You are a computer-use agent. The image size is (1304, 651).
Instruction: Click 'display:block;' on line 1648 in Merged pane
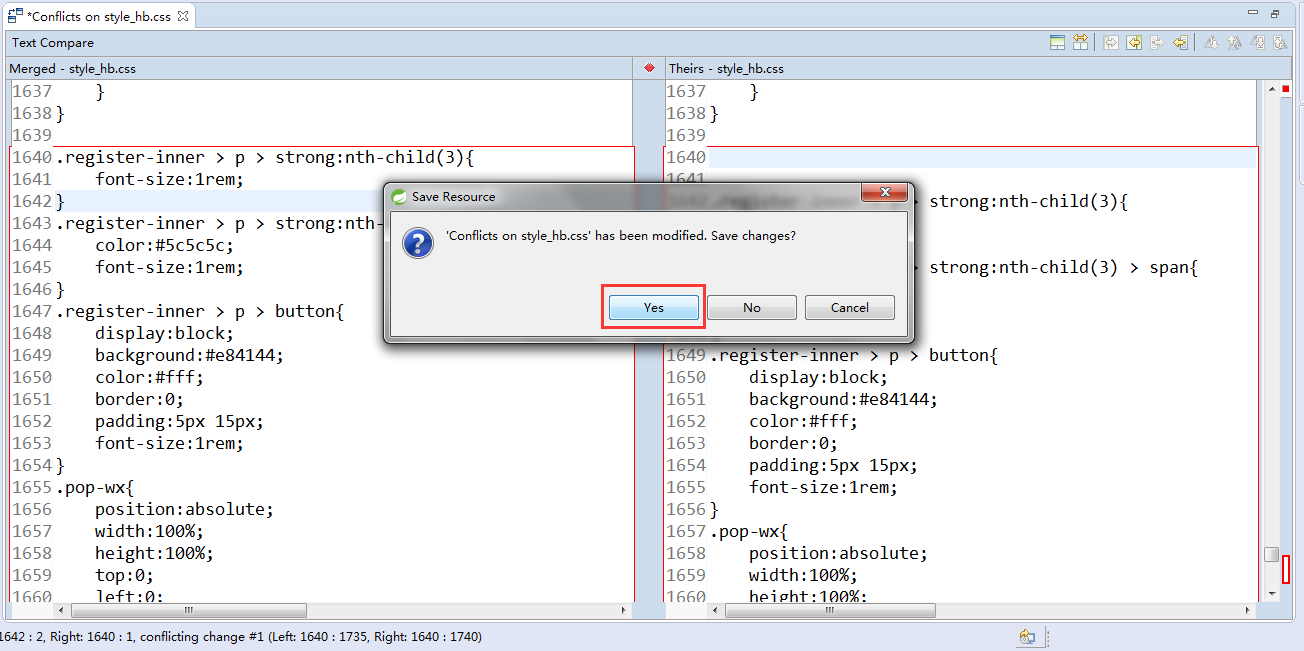click(x=164, y=333)
